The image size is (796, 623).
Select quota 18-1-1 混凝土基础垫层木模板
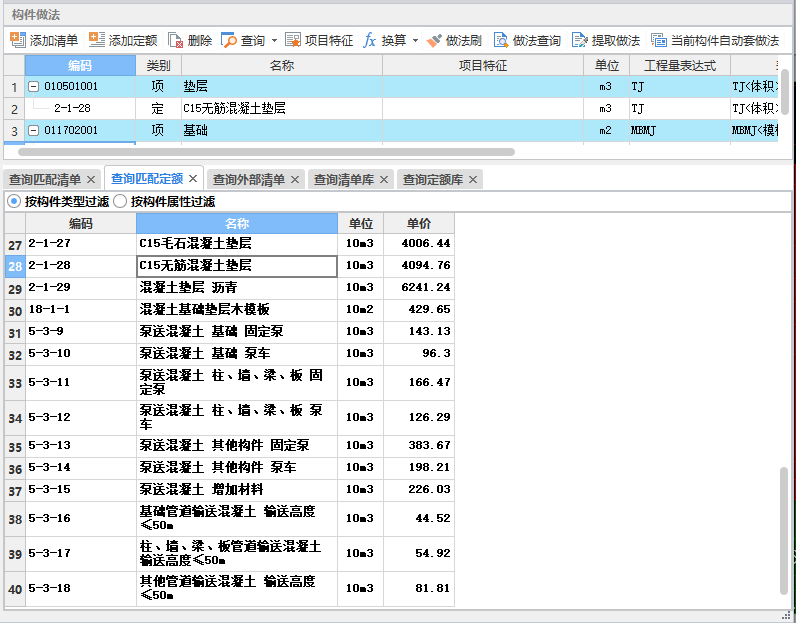click(x=229, y=310)
